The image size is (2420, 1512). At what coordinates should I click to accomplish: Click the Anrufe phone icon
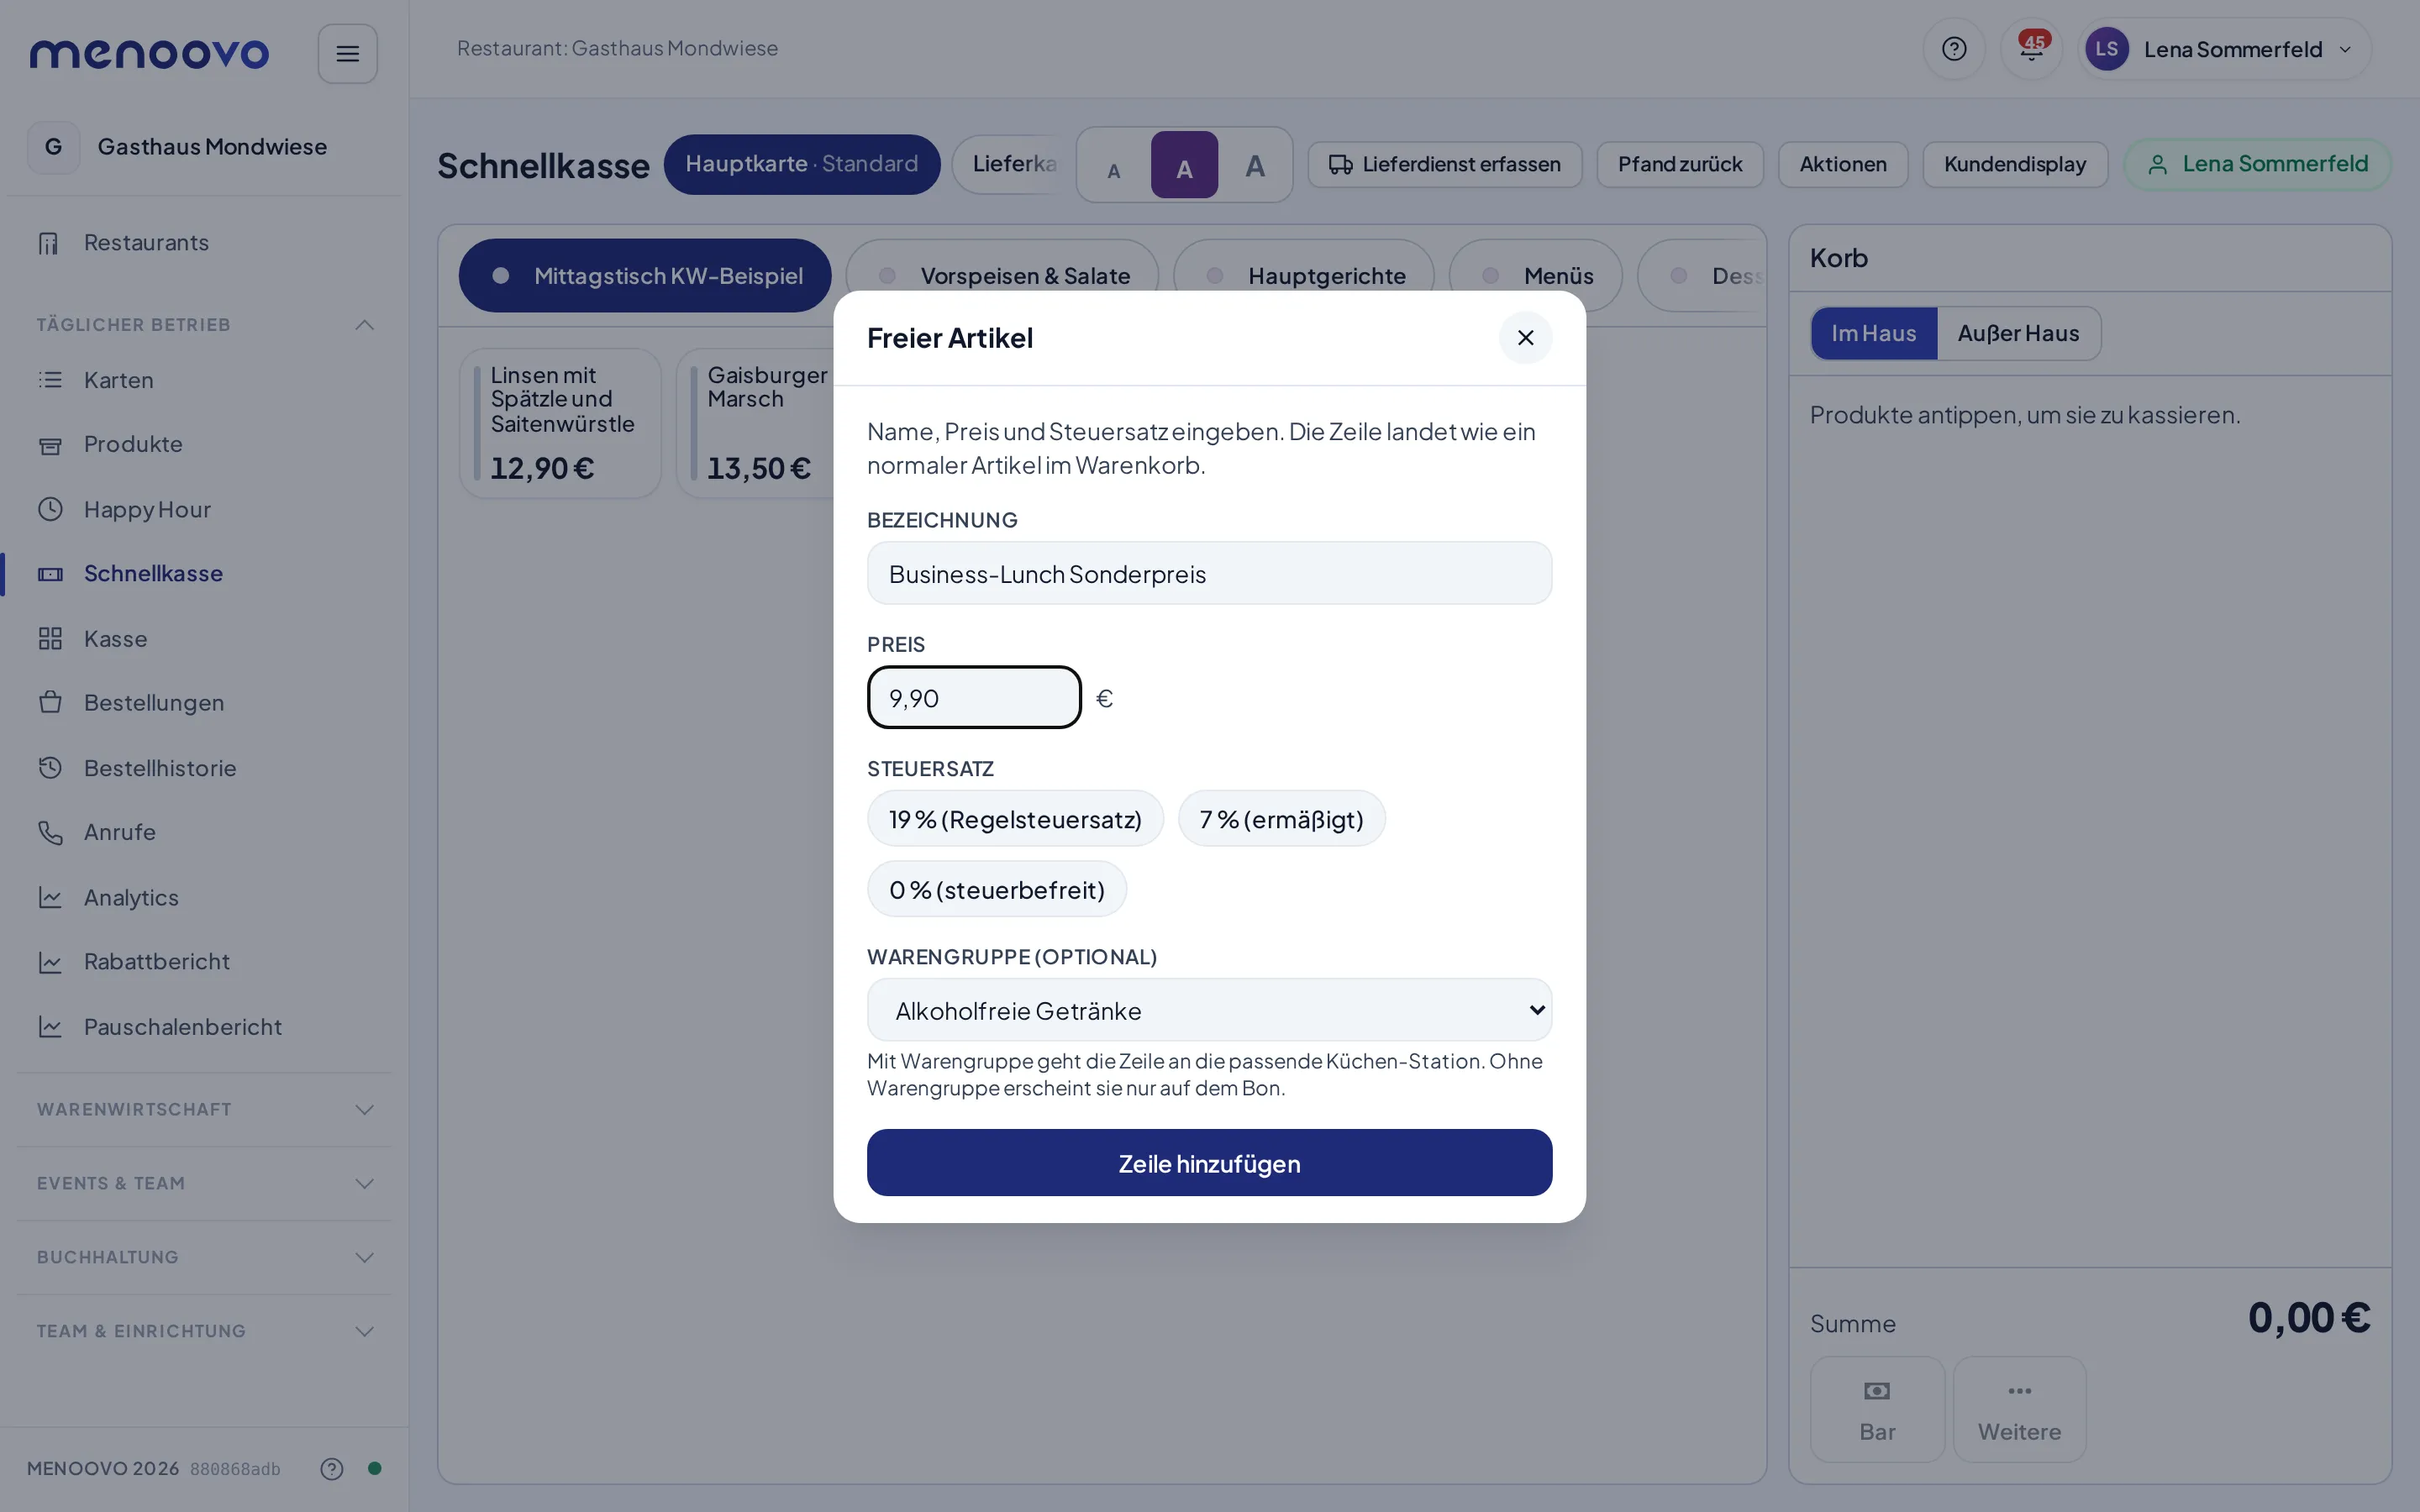50,832
